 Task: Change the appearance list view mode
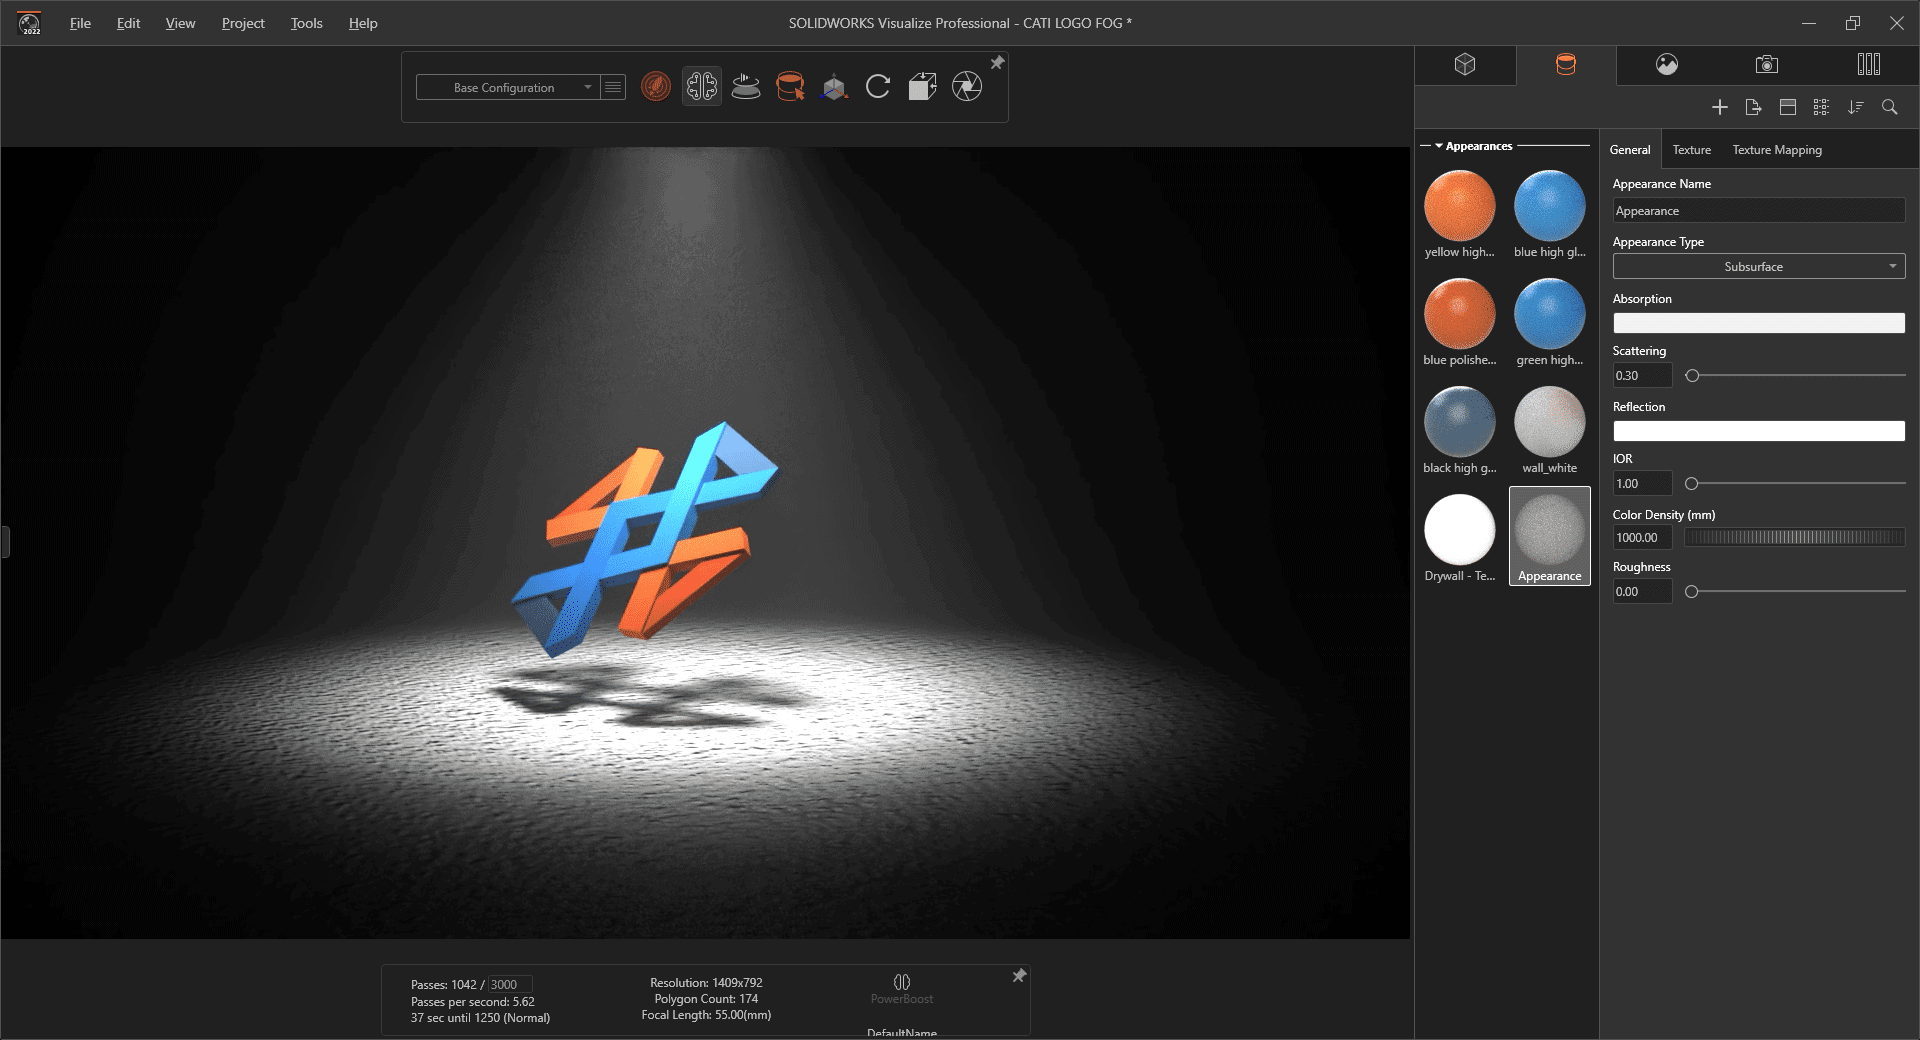(x=1821, y=107)
